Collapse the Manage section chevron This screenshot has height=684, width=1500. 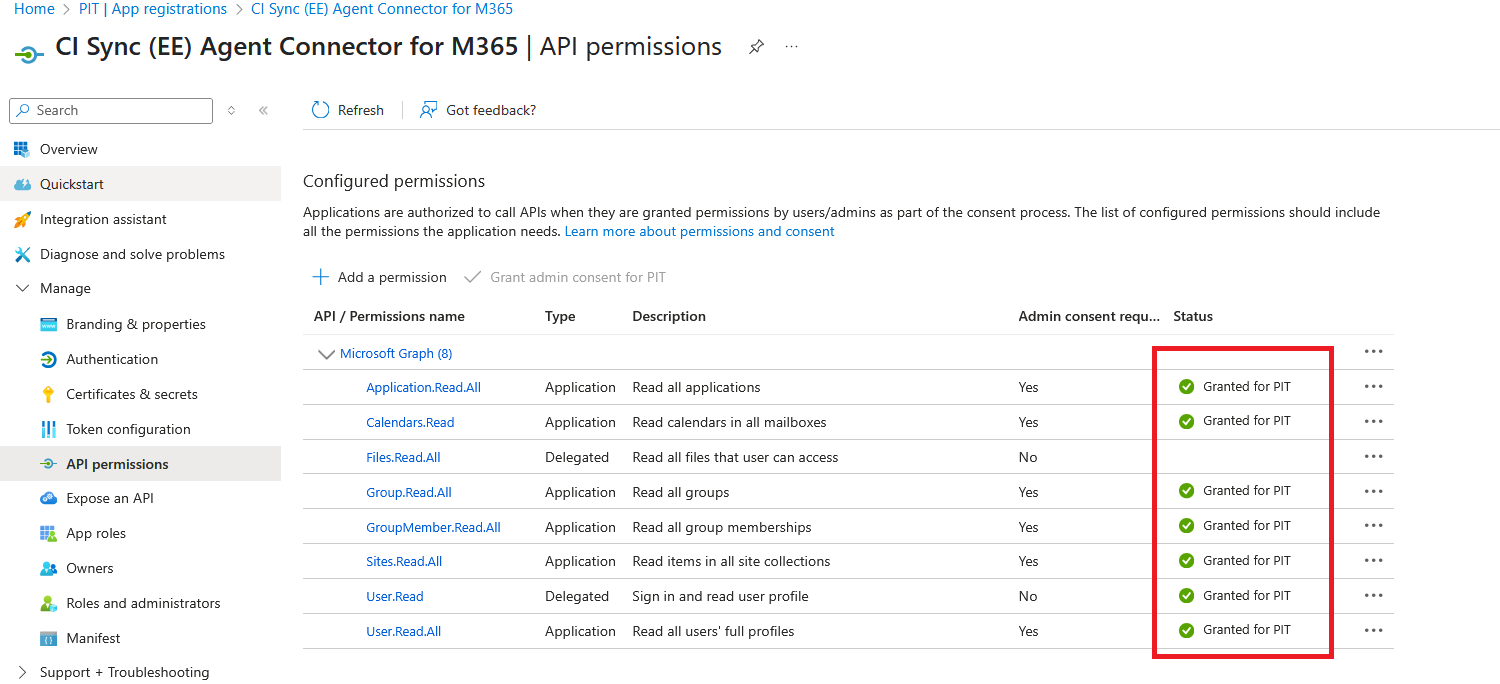click(x=22, y=288)
